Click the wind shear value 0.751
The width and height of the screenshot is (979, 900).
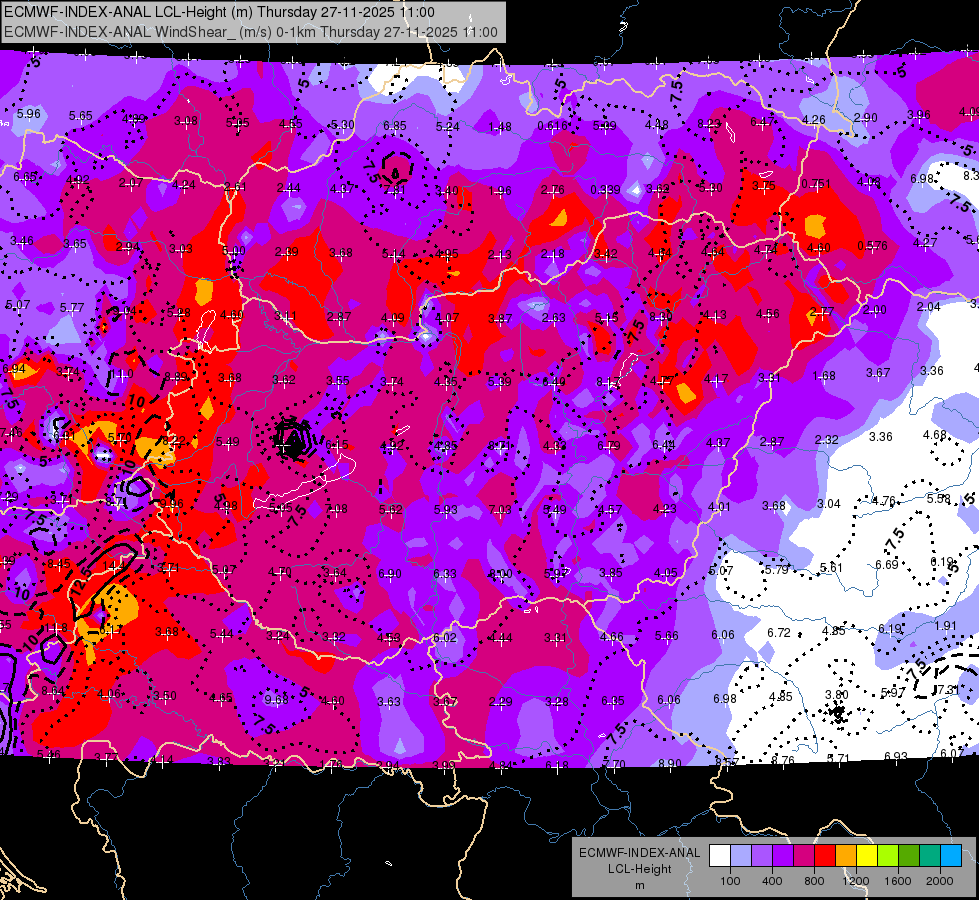pos(816,184)
